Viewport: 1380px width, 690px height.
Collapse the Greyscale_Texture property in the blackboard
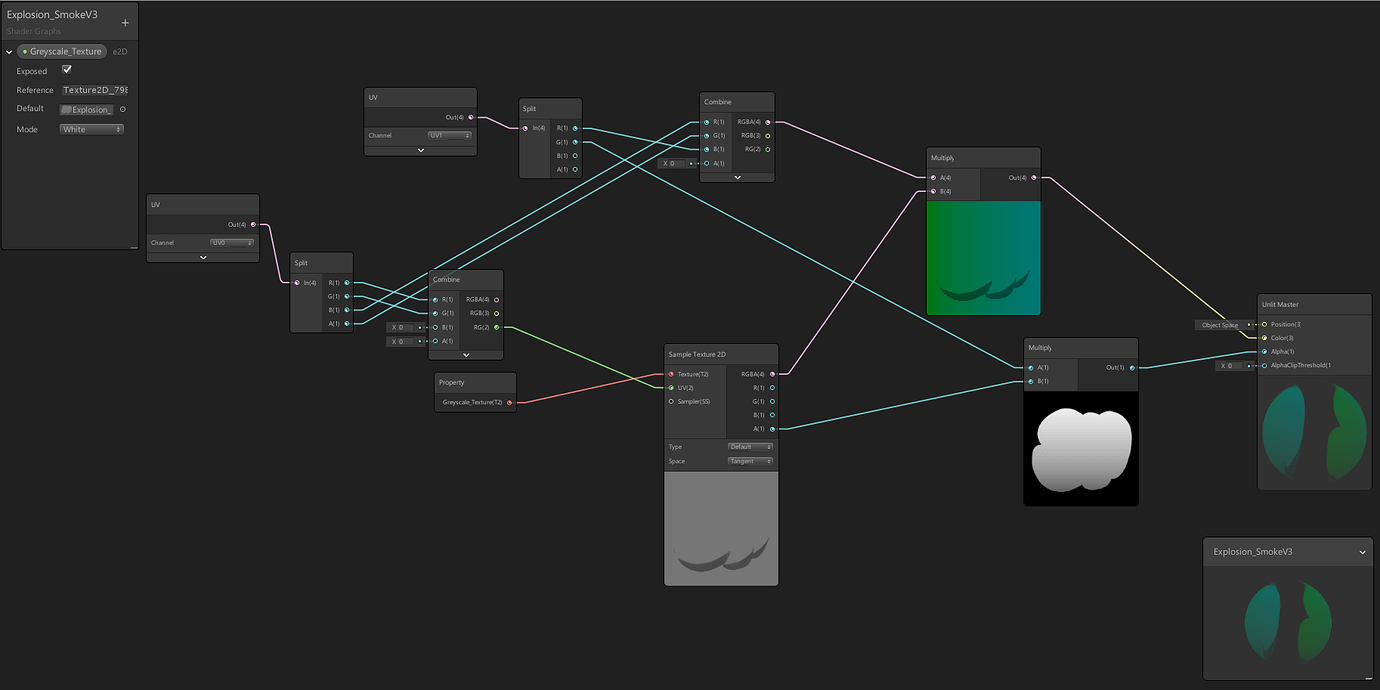[x=8, y=51]
